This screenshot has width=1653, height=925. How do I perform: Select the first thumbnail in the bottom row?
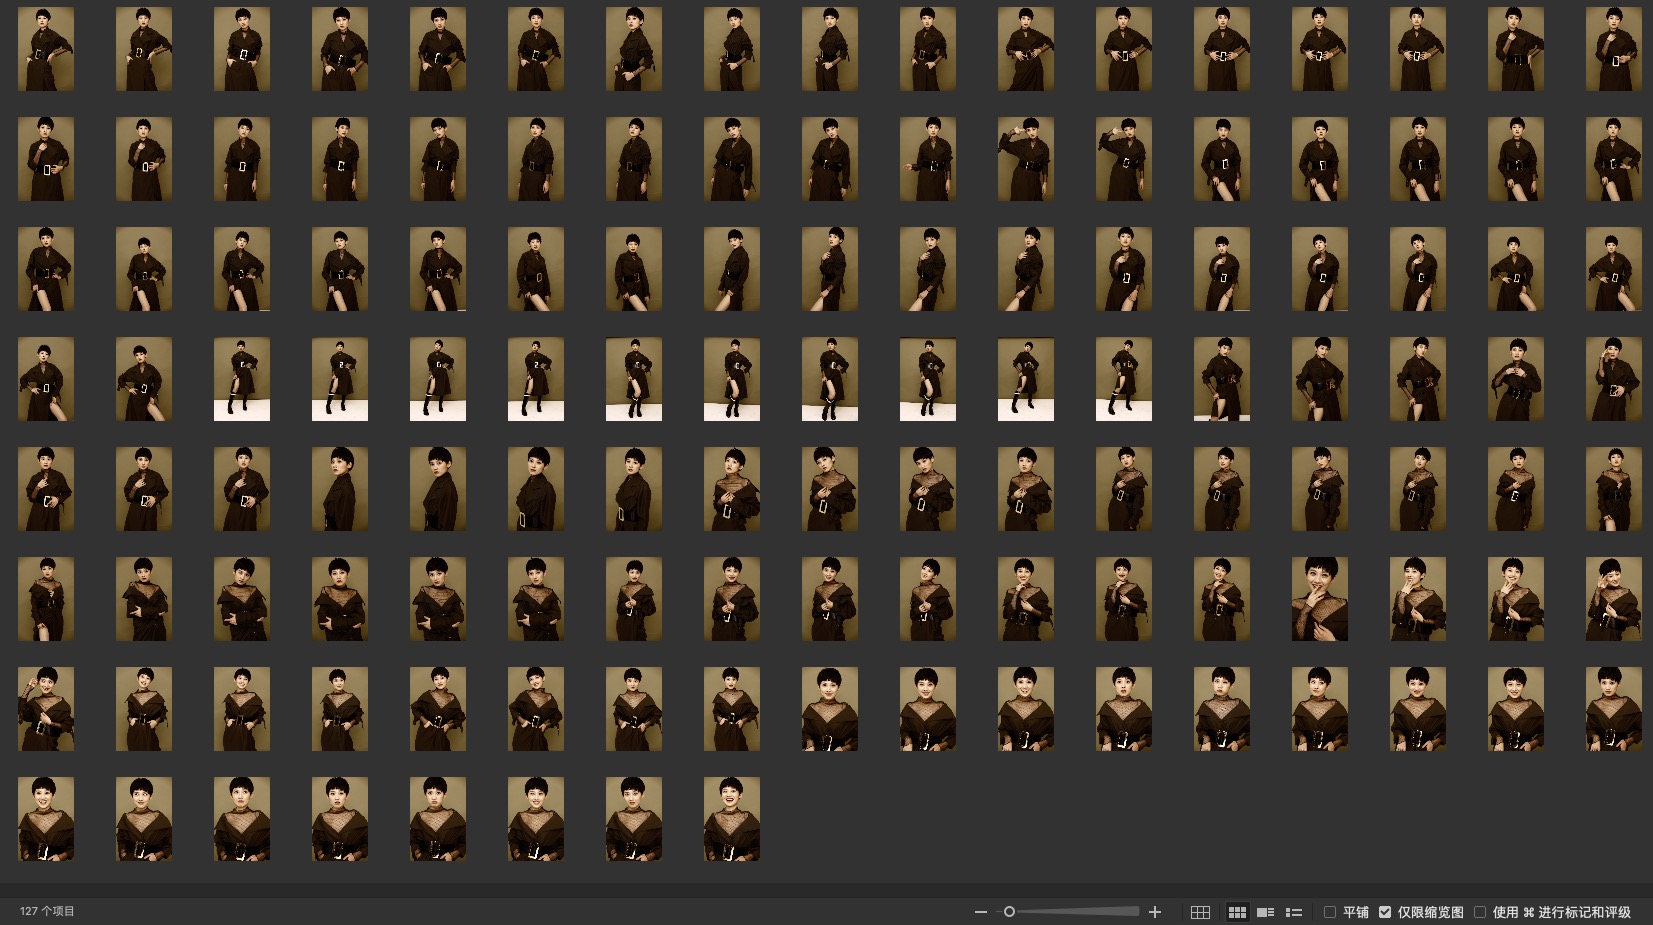pos(46,819)
